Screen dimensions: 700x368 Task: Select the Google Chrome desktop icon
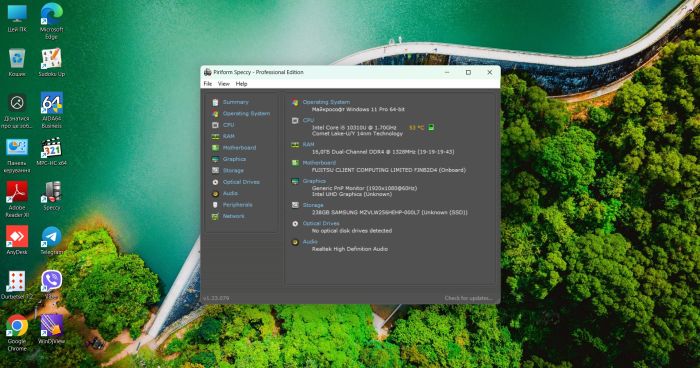tap(17, 333)
